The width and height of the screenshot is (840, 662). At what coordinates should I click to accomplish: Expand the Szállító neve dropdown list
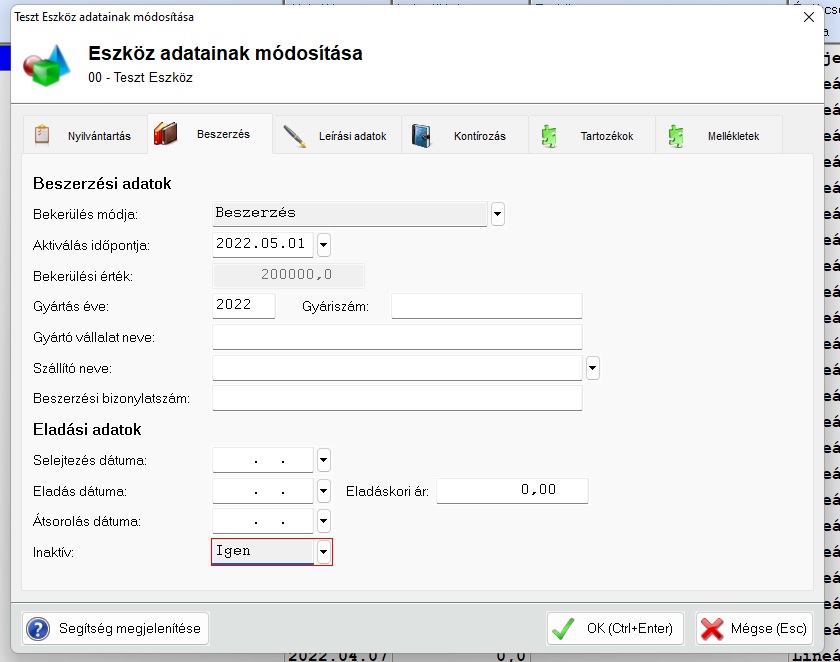tap(593, 368)
